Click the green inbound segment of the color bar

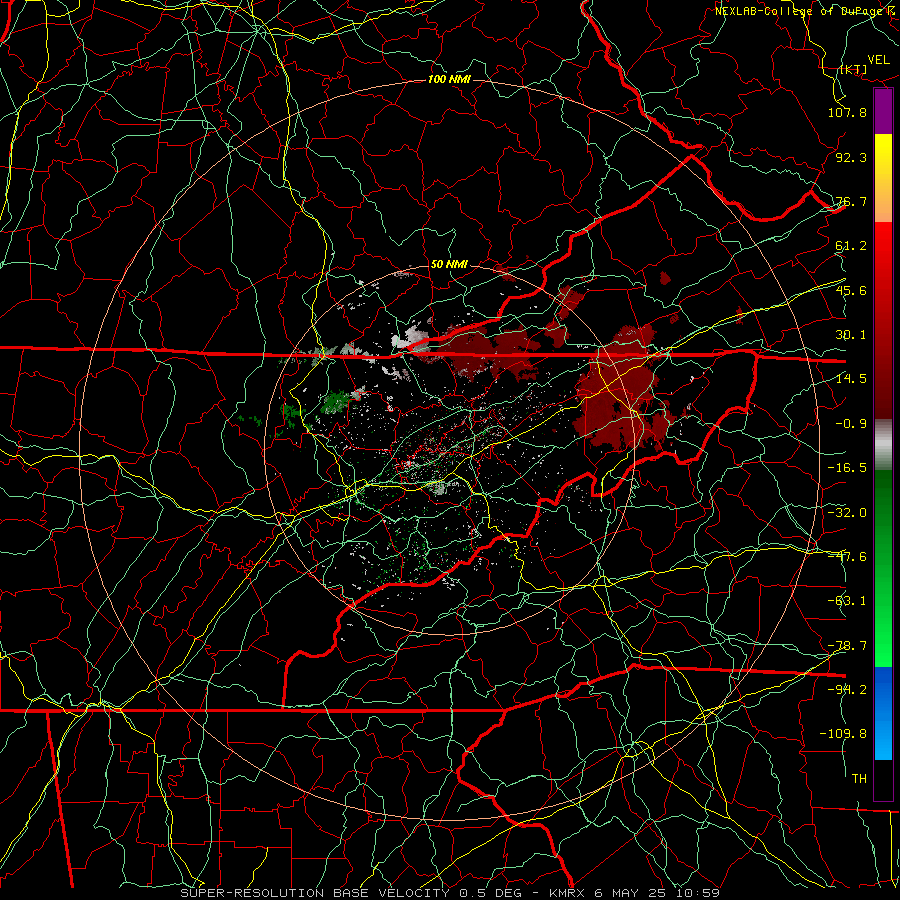883,568
